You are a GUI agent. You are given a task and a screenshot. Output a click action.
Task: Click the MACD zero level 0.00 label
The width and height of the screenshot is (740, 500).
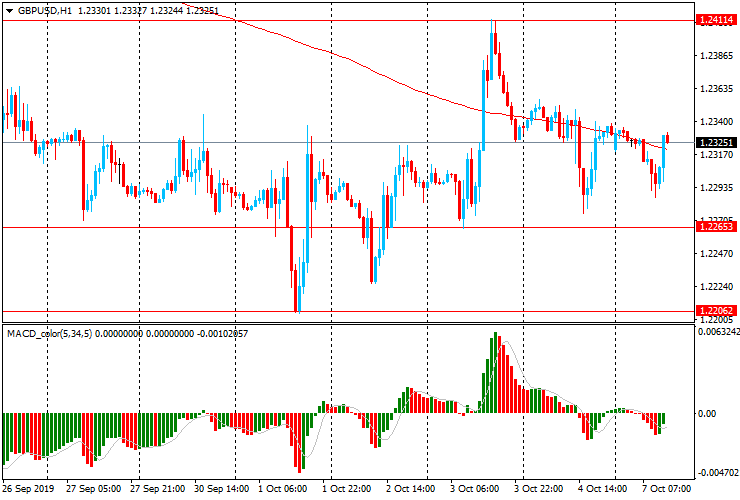[x=707, y=413]
